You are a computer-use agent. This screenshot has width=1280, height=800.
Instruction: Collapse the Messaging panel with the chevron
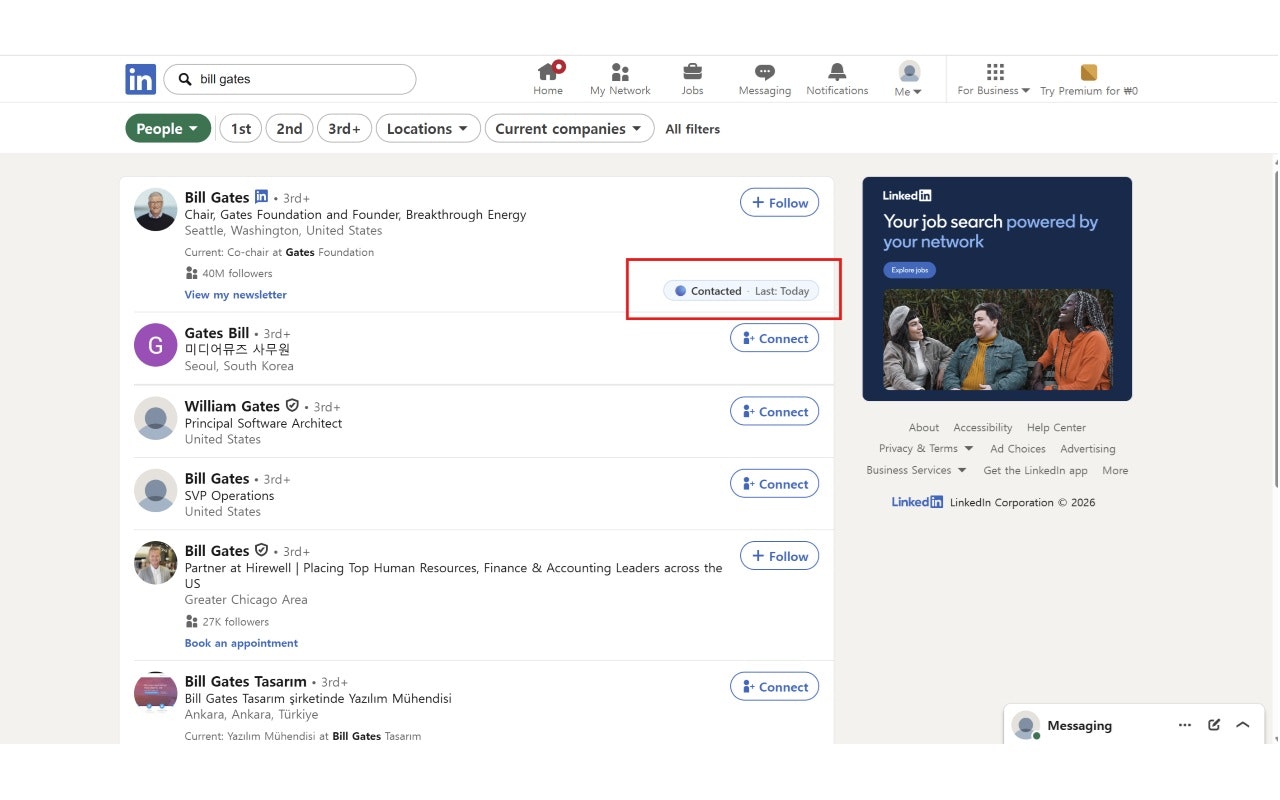tap(1242, 725)
